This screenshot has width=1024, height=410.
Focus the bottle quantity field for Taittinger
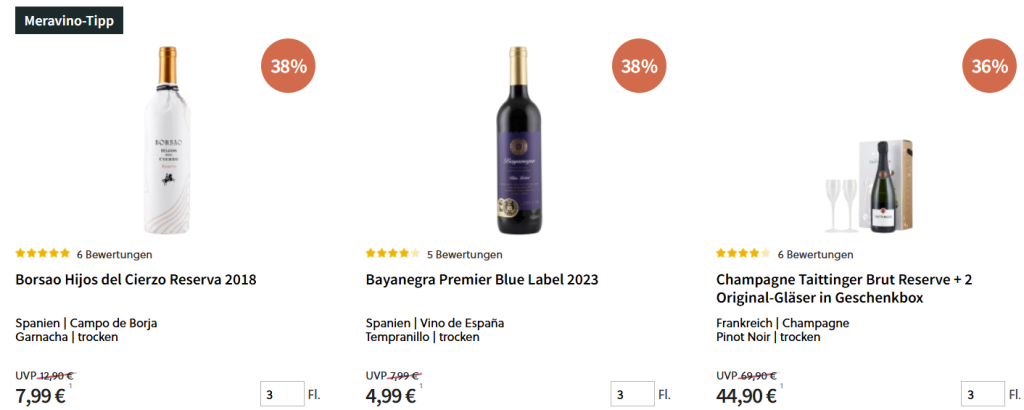(982, 395)
